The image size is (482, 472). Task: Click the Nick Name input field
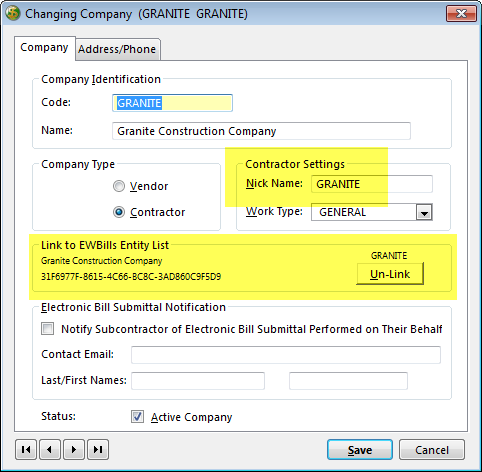pos(372,184)
